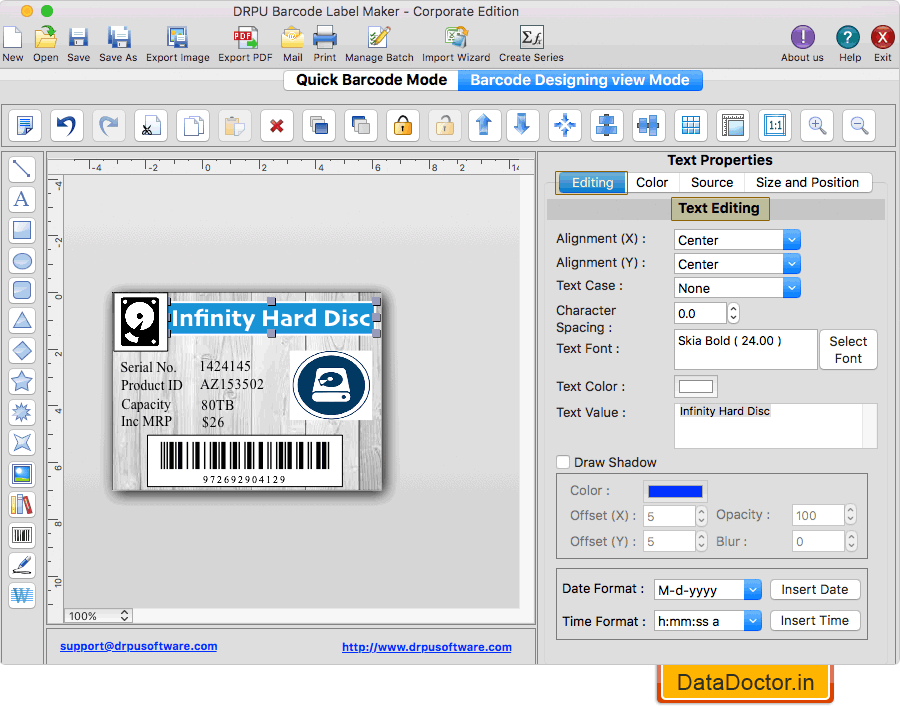Switch to the Editing tab
Screen dimensions: 900x706
(x=592, y=183)
